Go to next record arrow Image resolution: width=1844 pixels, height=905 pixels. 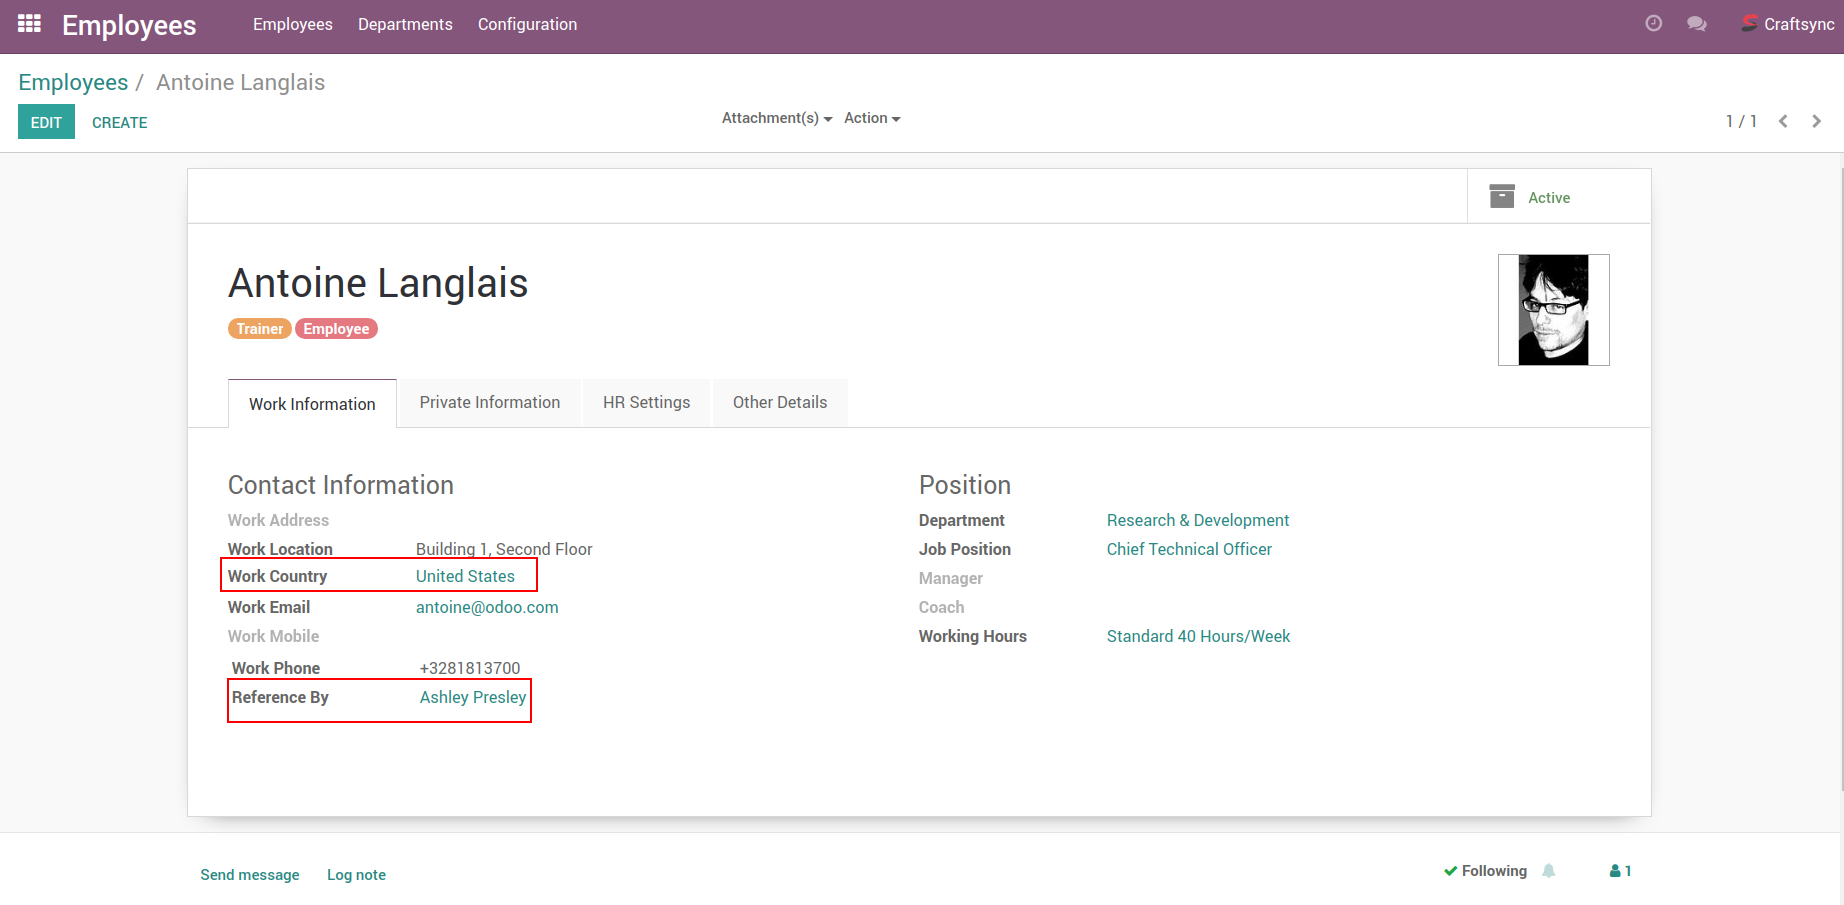click(x=1816, y=121)
